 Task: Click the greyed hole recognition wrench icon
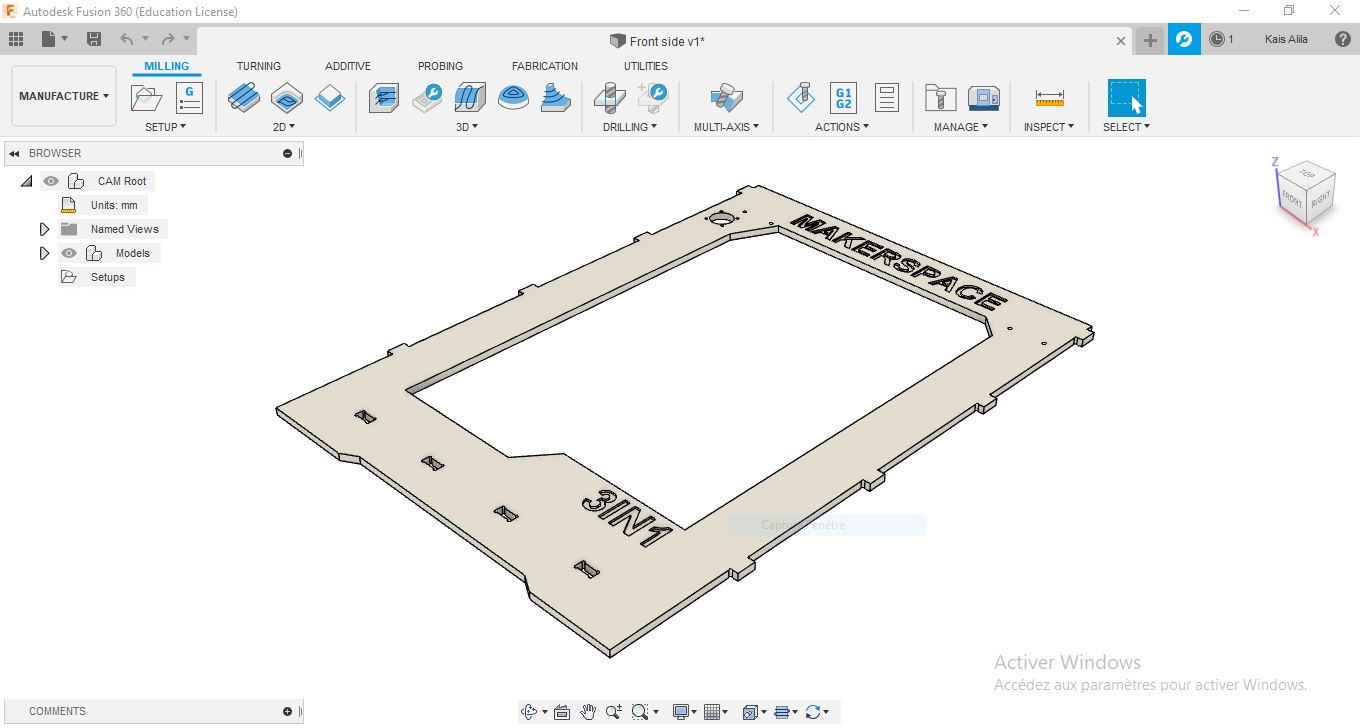pyautogui.click(x=652, y=97)
